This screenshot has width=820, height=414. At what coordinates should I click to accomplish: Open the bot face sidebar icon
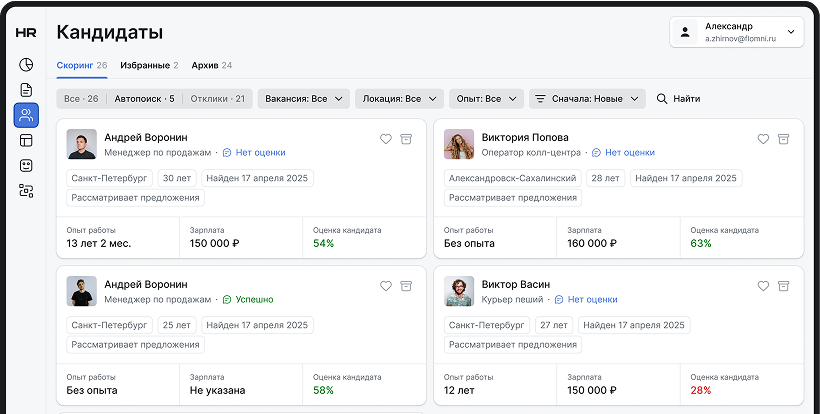[26, 166]
